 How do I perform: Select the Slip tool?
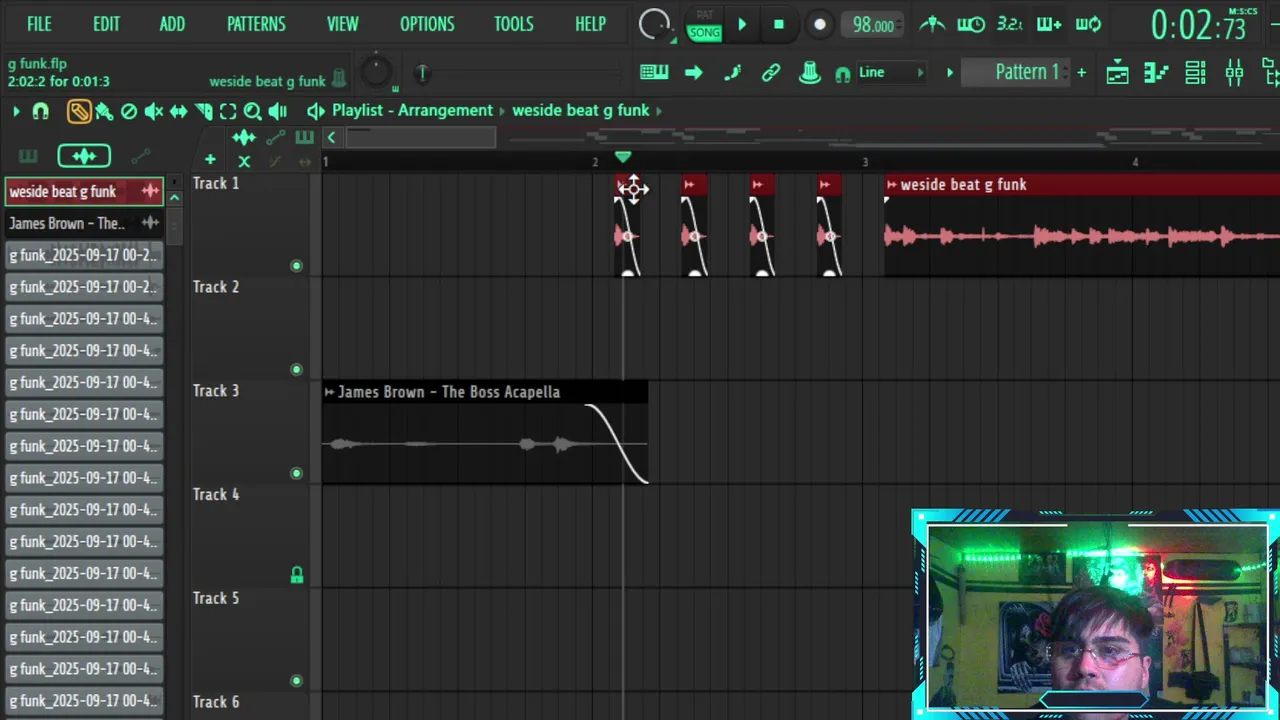[x=178, y=112]
